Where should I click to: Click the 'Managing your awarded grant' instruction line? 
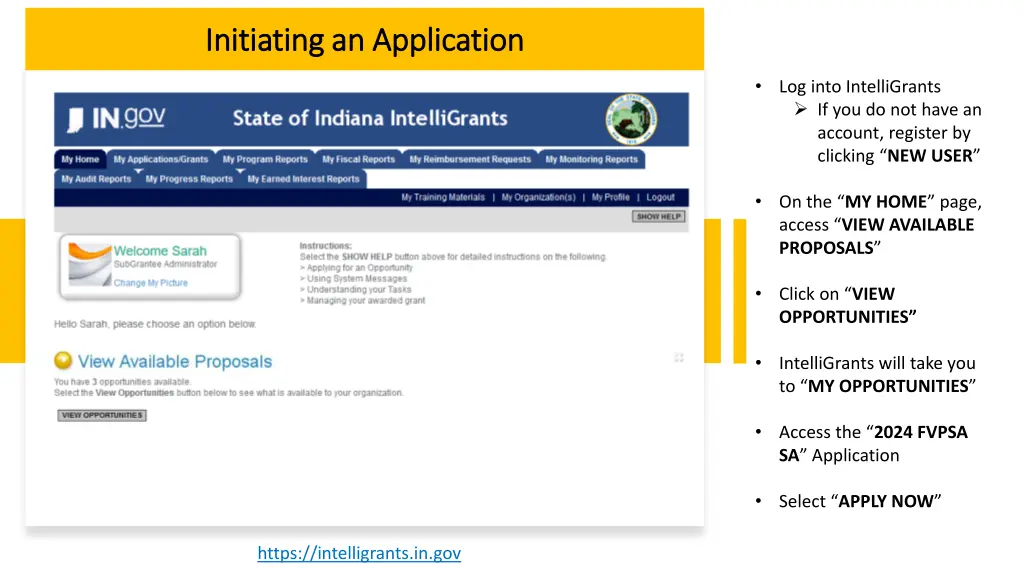[x=362, y=300]
